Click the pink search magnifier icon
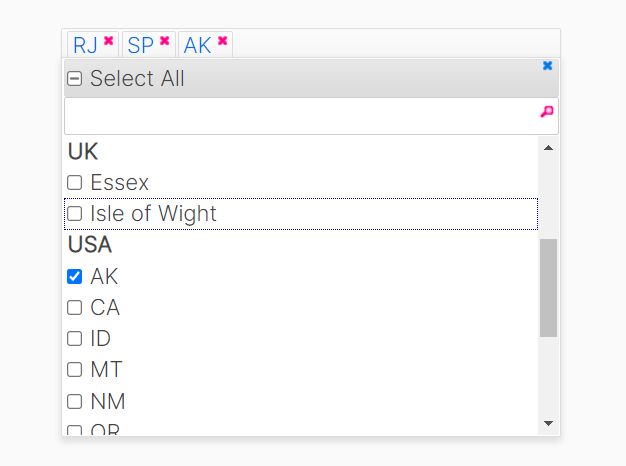The width and height of the screenshot is (626, 466). pos(547,111)
